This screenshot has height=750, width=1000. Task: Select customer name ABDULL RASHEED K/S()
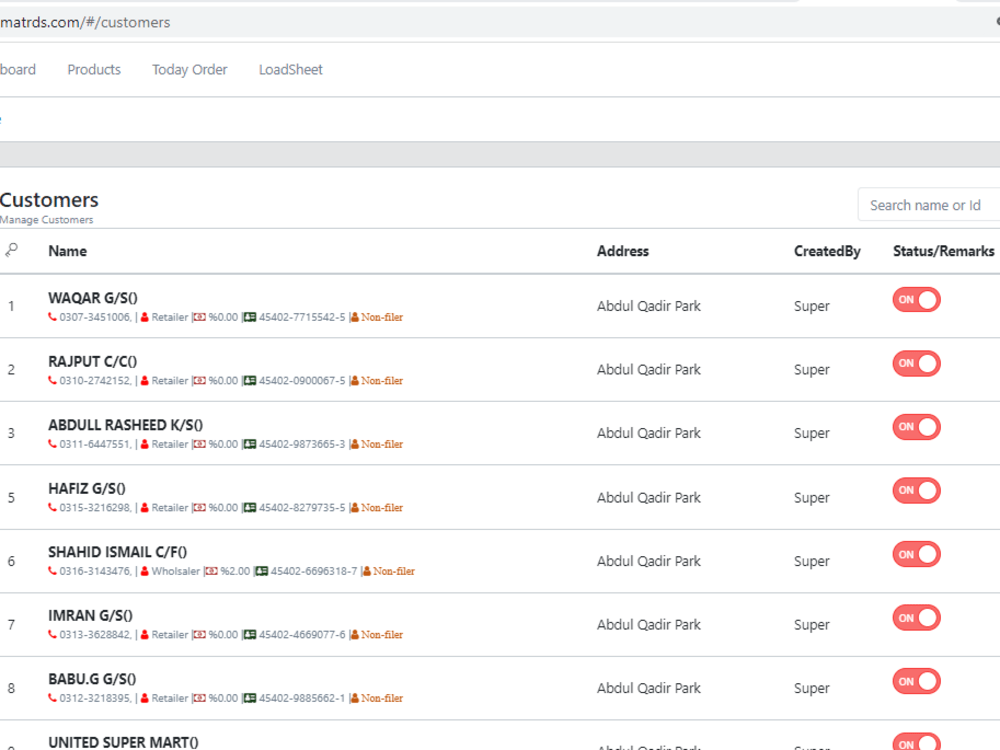pyautogui.click(x=126, y=425)
